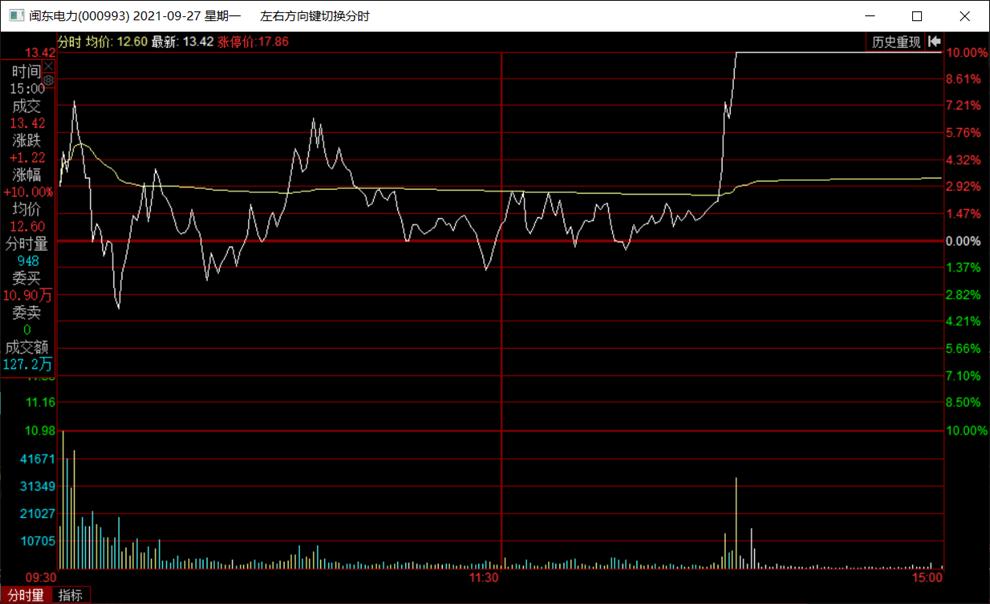Click the 41671 volume axis label
This screenshot has height=604, width=990.
point(37,459)
